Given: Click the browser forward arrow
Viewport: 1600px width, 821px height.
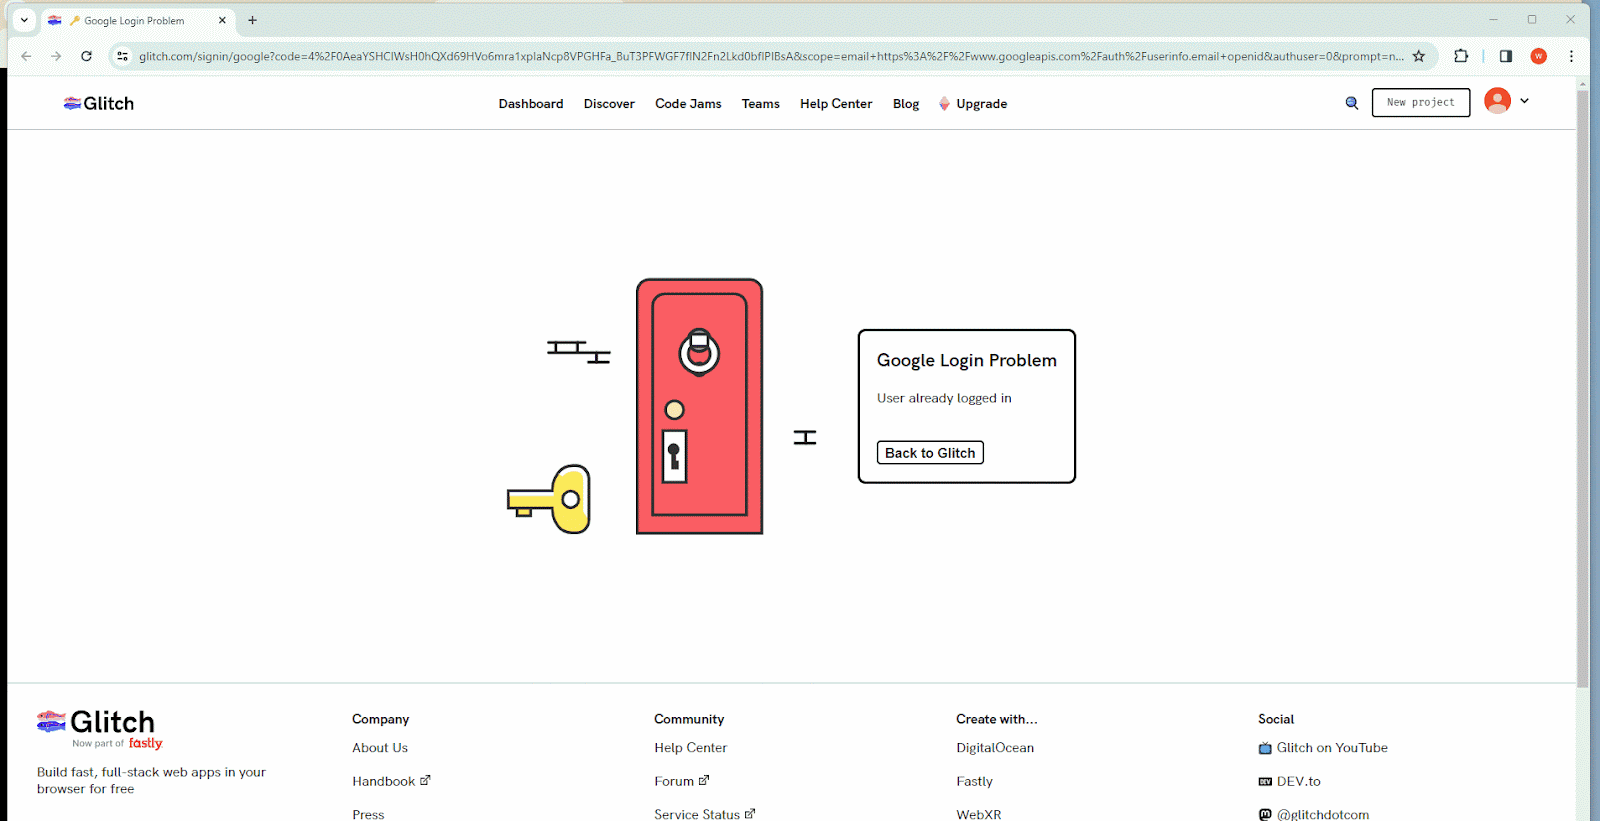Looking at the screenshot, I should (56, 56).
